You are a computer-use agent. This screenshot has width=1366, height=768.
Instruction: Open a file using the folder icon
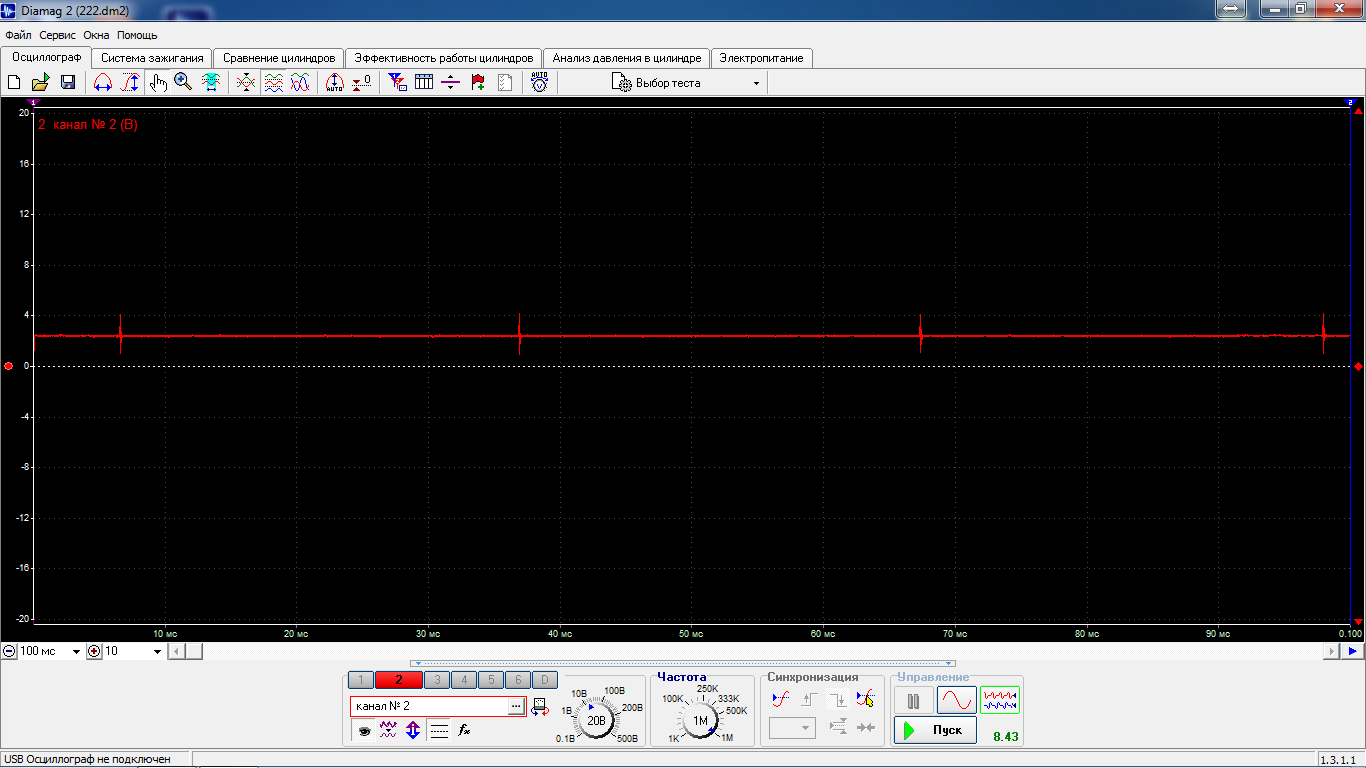(41, 83)
